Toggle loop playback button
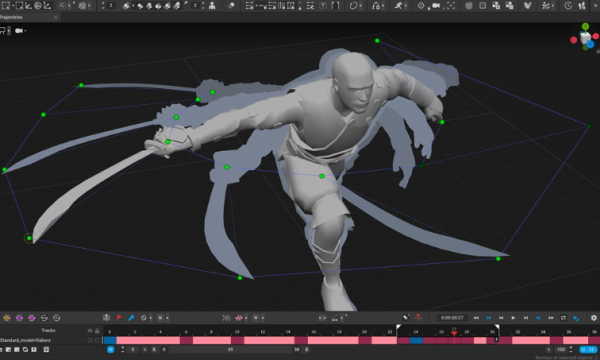Image resolution: width=600 pixels, height=360 pixels. [563, 318]
